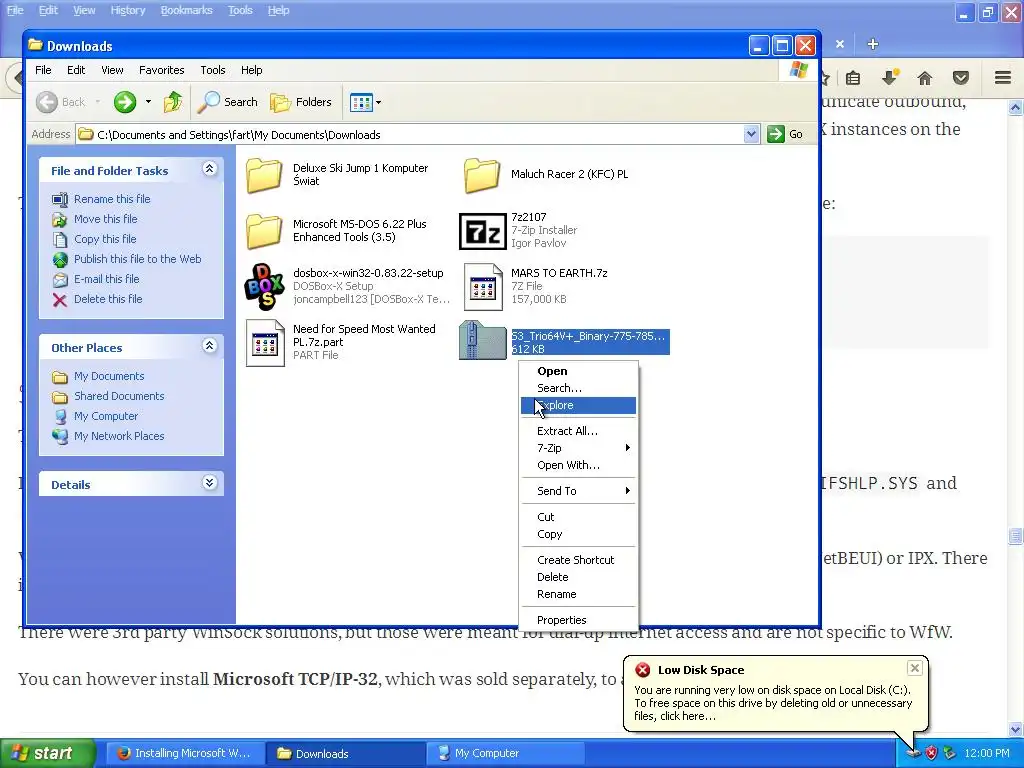The width and height of the screenshot is (1024, 768).
Task: Choose Cut in context menu
Action: tap(578, 517)
